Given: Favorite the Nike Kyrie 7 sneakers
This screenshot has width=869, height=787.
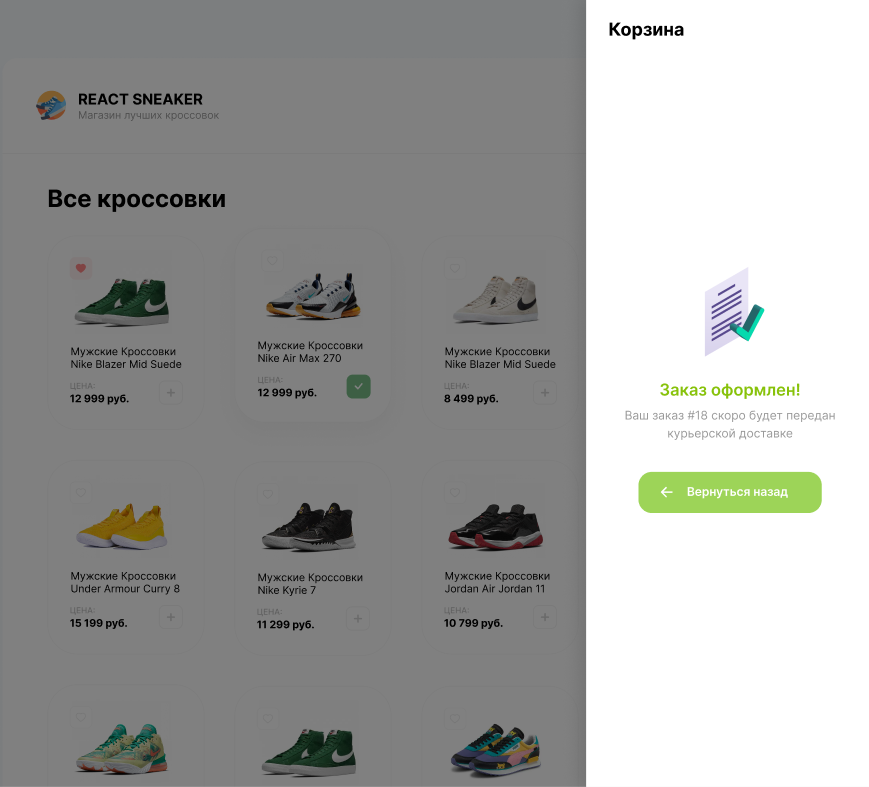Looking at the screenshot, I should (x=268, y=494).
